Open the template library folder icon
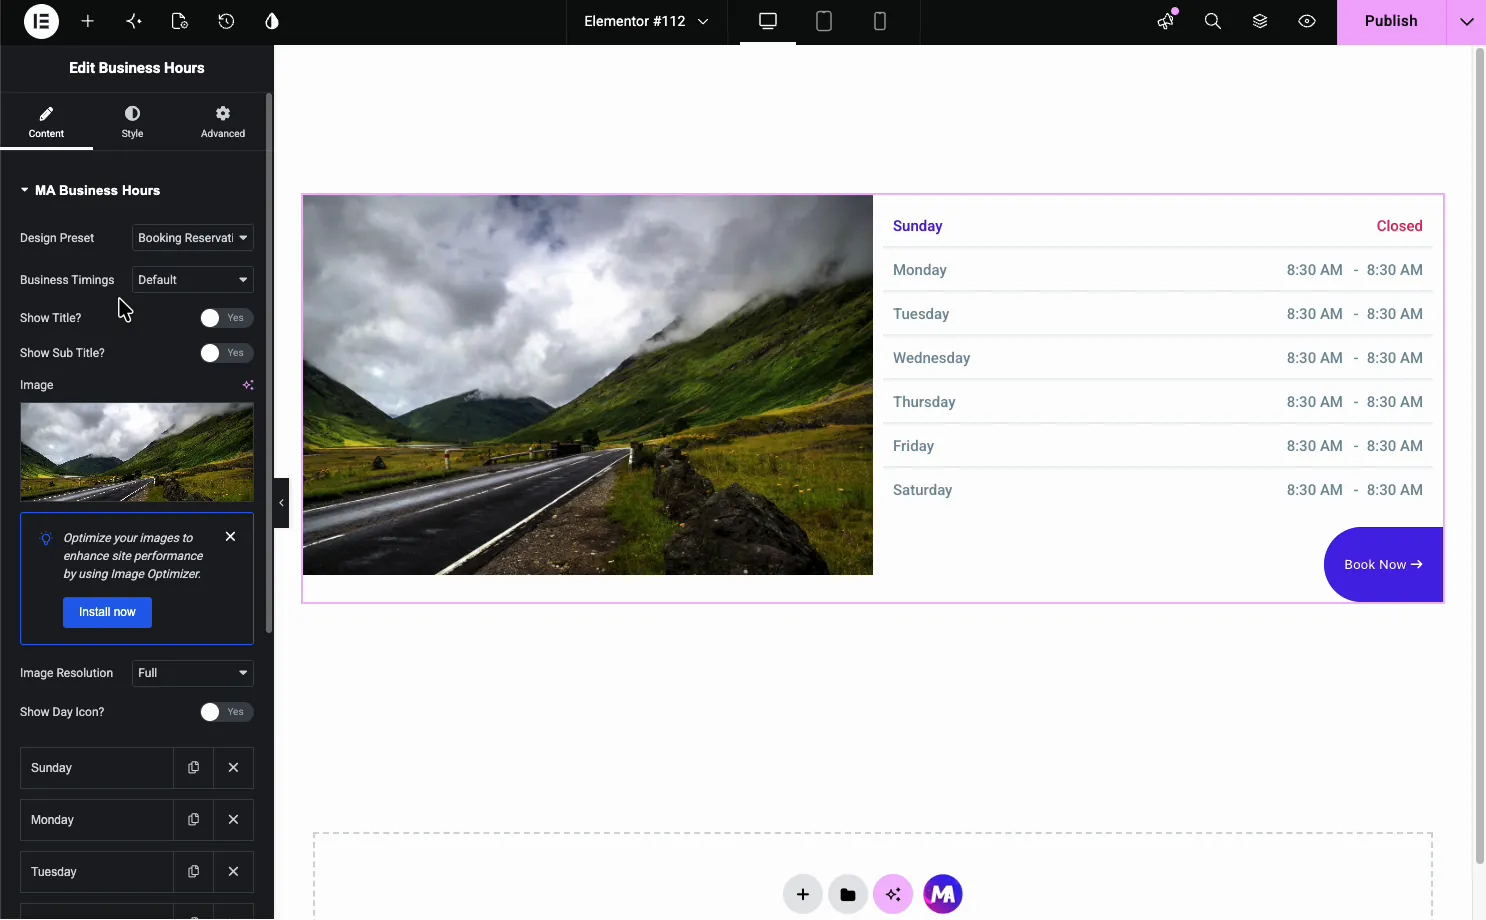 [x=848, y=894]
